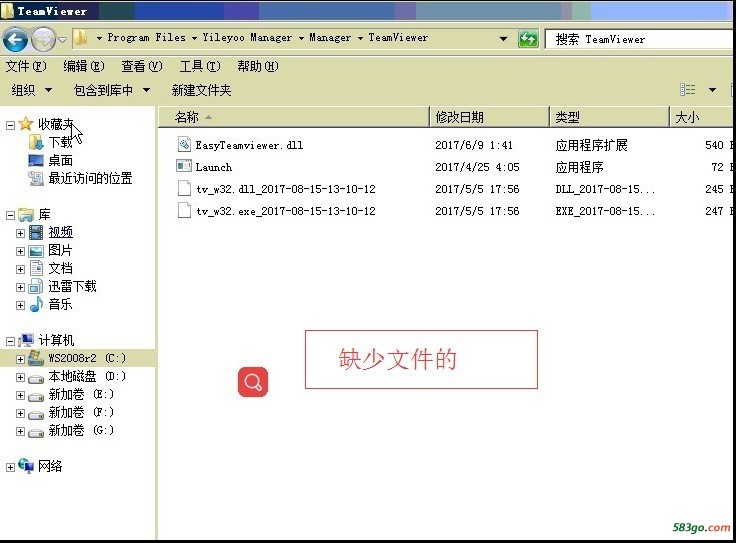Sort by the 修改日期 column header
Image resolution: width=736 pixels, height=543 pixels.
point(489,117)
